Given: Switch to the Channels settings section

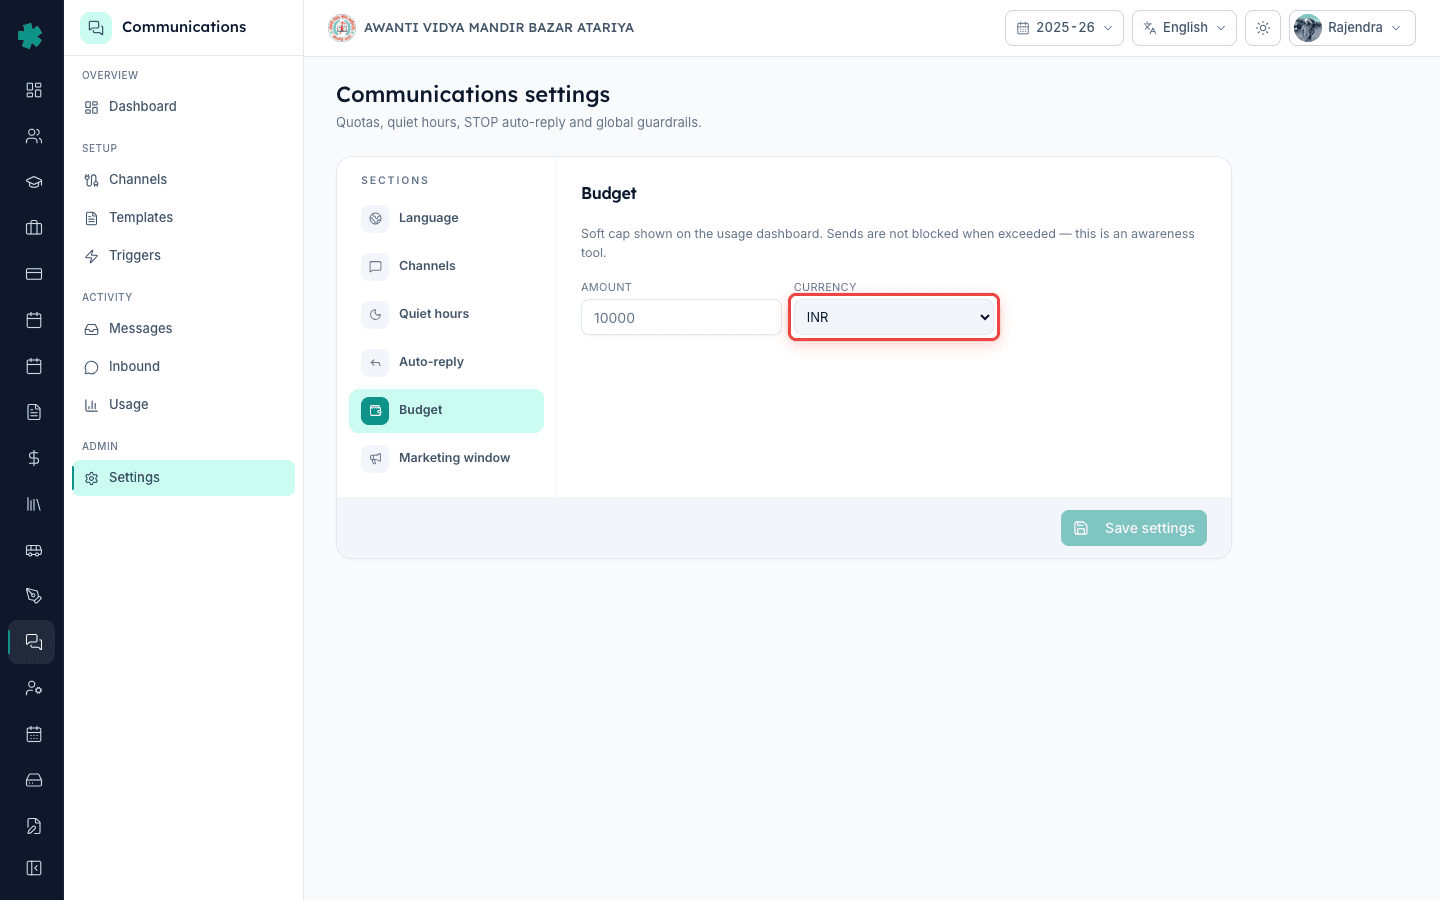Looking at the screenshot, I should (446, 266).
